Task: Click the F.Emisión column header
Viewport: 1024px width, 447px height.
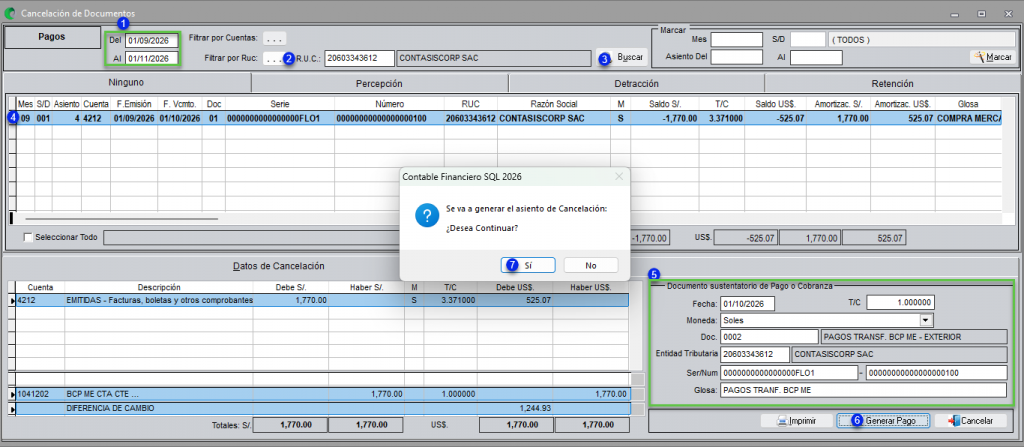Action: (134, 103)
